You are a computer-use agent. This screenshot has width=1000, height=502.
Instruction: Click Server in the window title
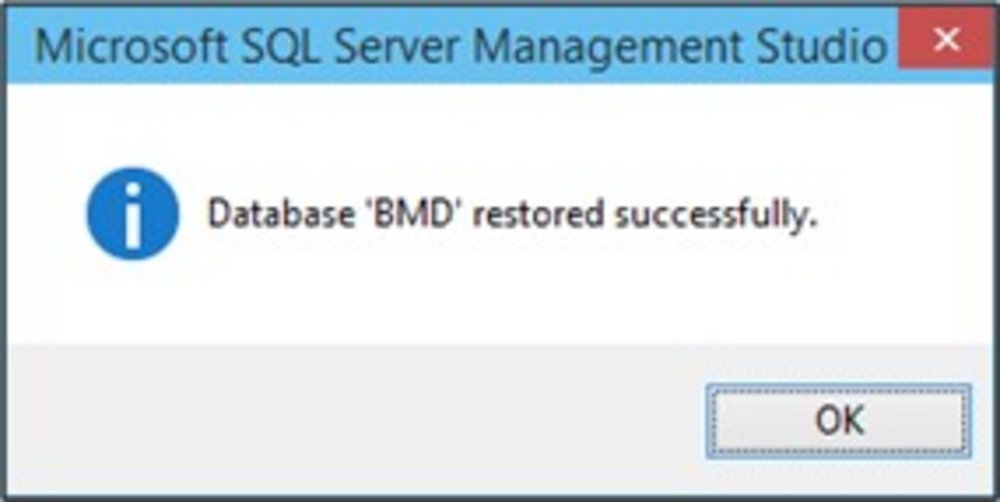381,47
